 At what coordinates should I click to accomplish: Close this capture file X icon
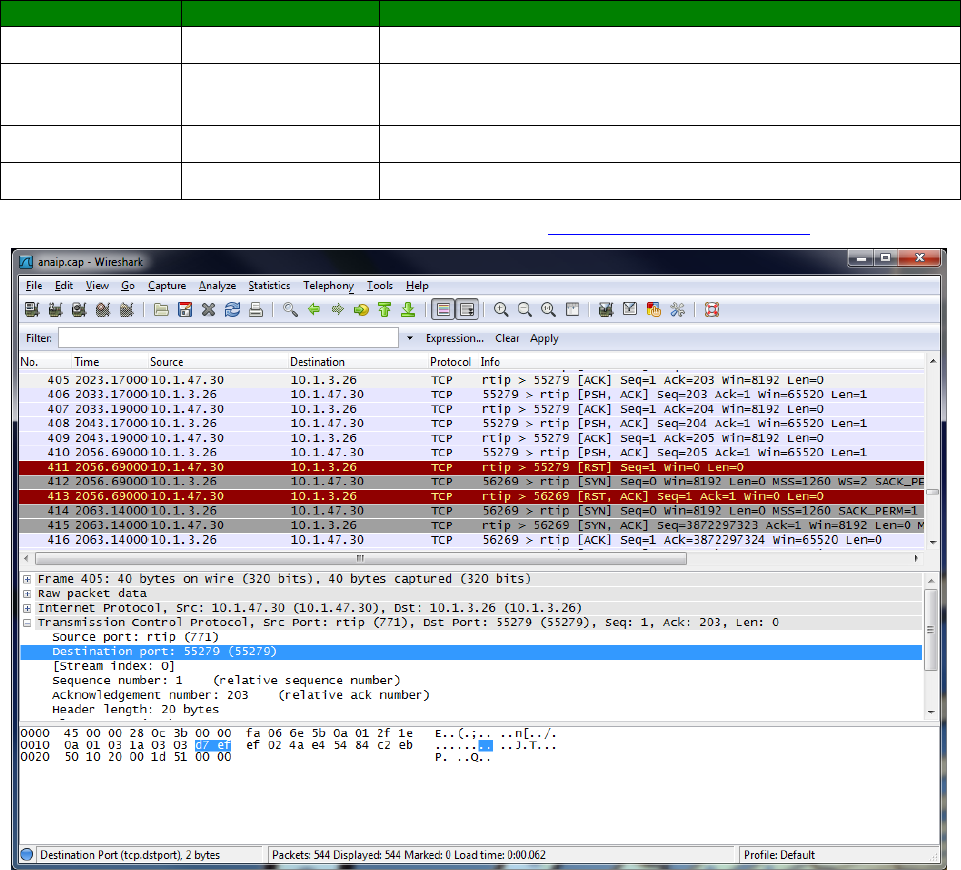coord(208,309)
